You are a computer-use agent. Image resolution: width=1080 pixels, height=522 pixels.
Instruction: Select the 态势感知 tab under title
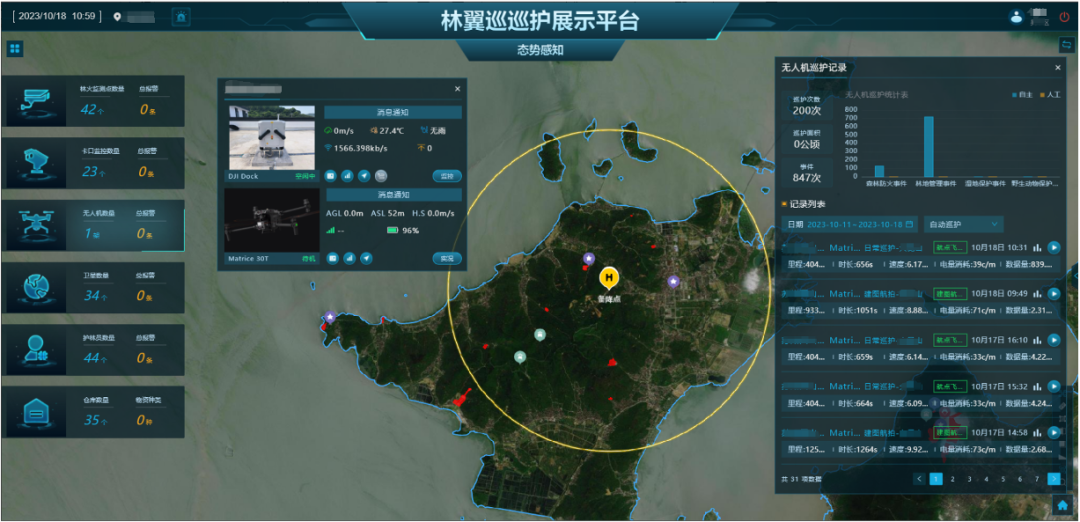(540, 49)
